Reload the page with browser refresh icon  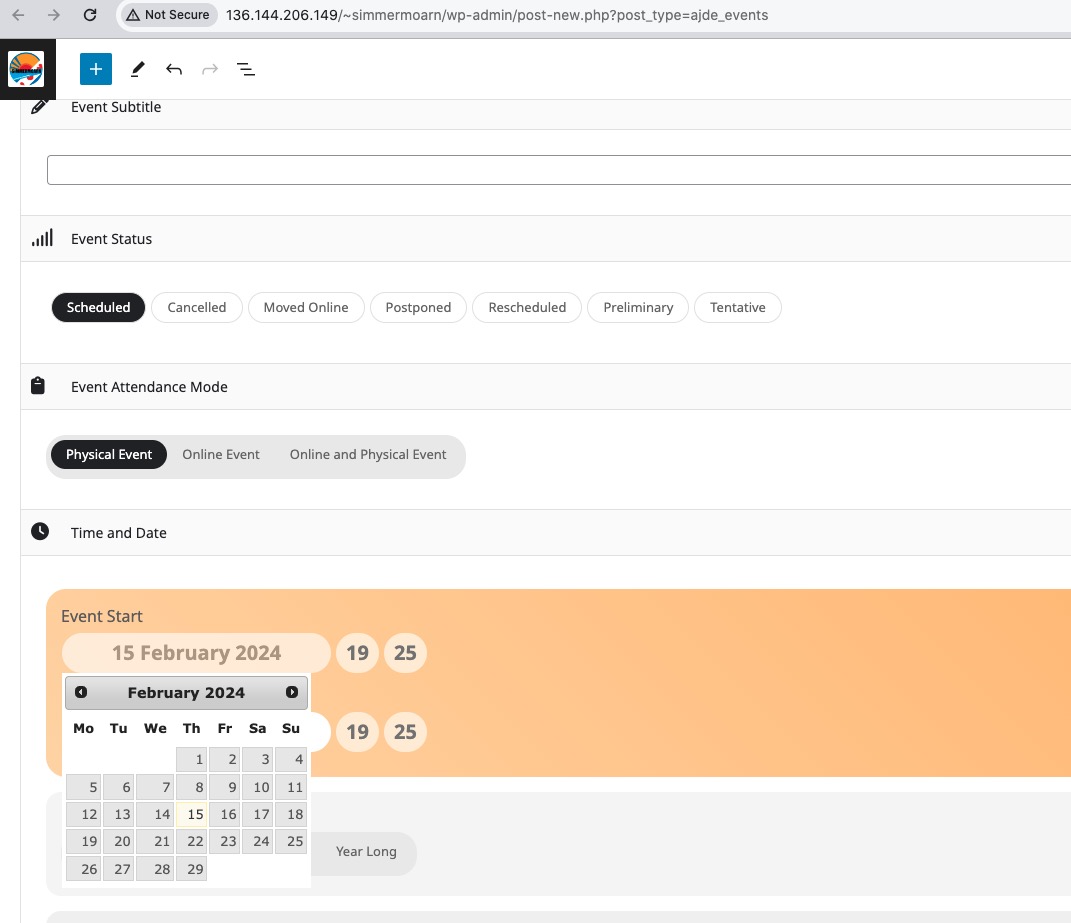(x=89, y=14)
